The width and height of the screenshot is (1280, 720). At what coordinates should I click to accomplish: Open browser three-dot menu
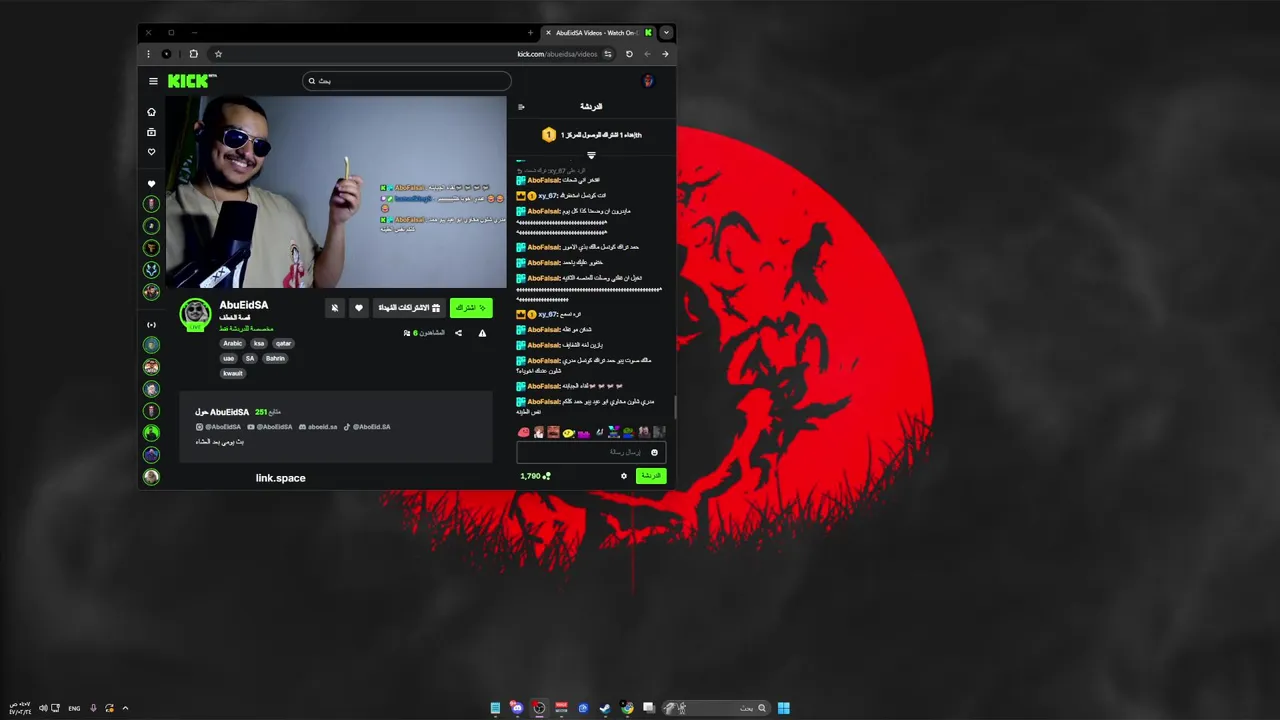click(148, 54)
